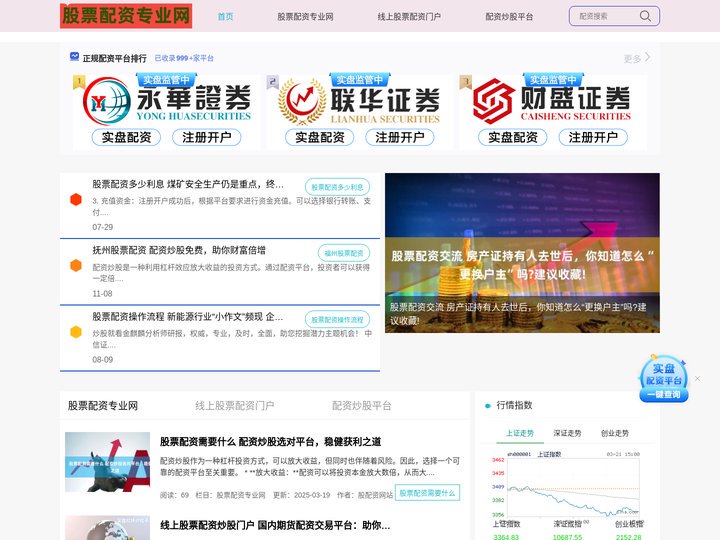Click the 行情指数 section dot icon
This screenshot has width=720, height=540.
(x=488, y=405)
